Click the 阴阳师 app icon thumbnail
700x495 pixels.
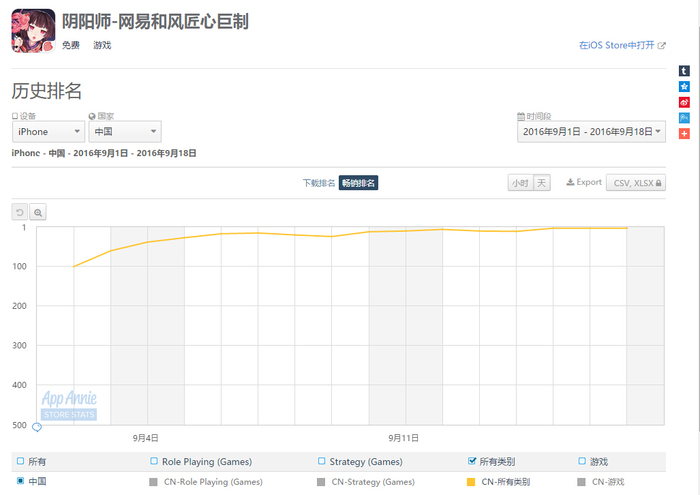(32, 31)
